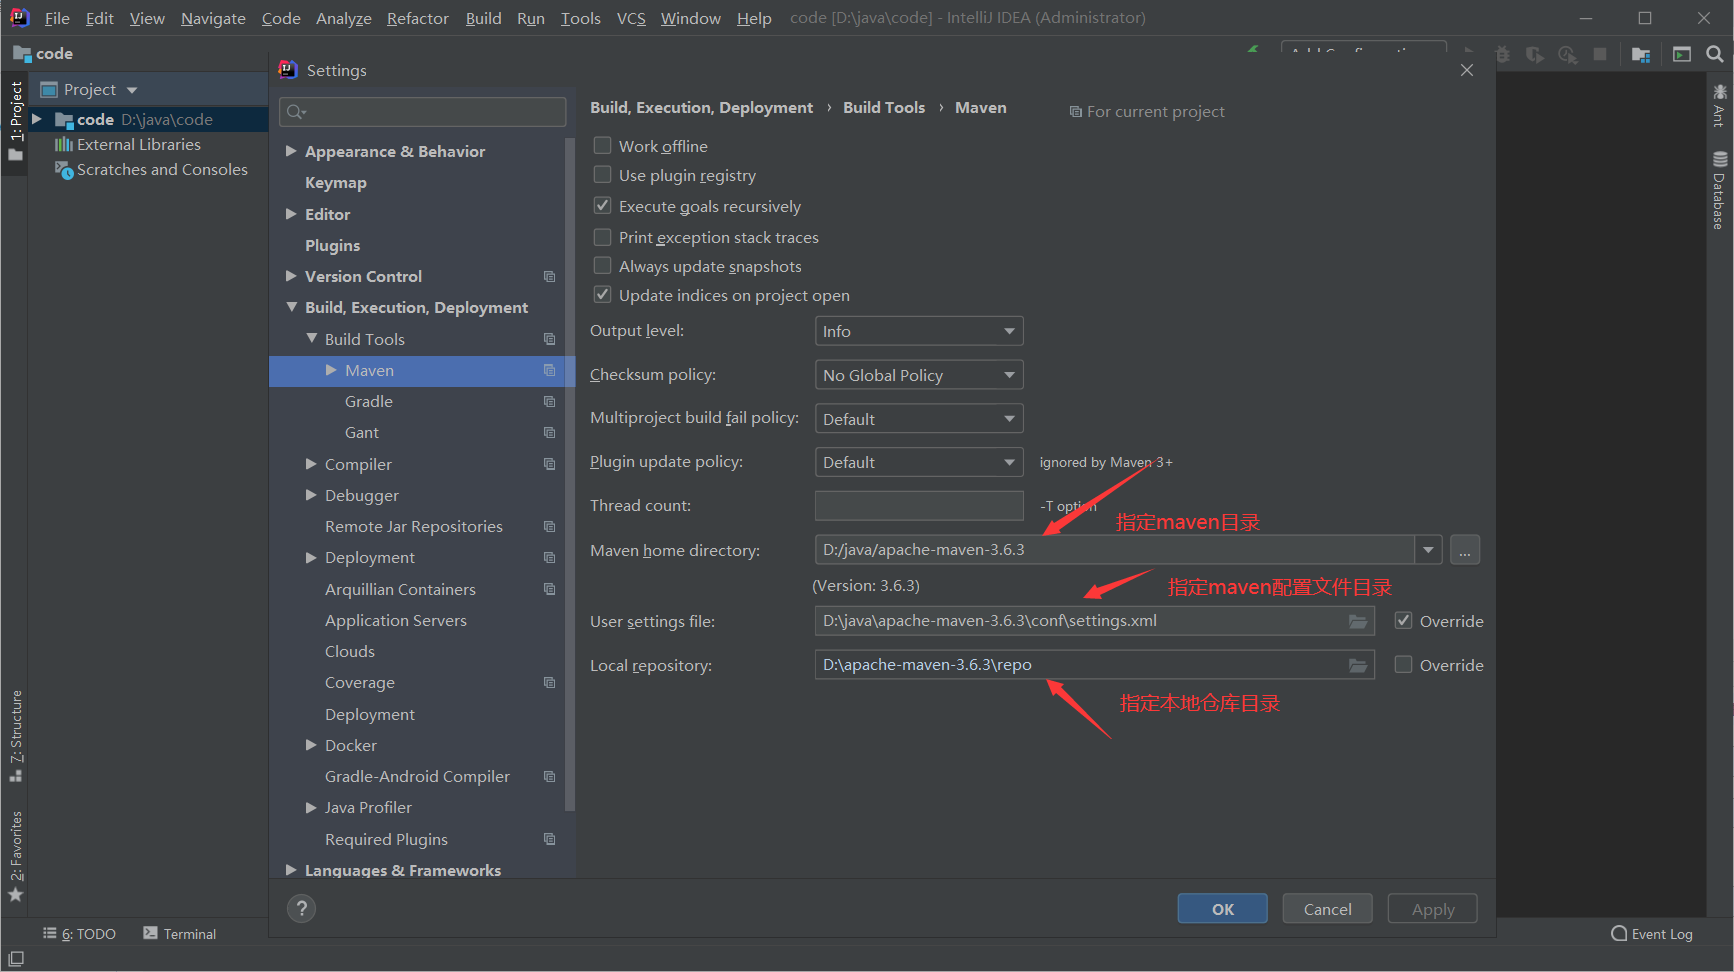Enable Work offline checkbox
The height and width of the screenshot is (972, 1734).
(x=603, y=146)
